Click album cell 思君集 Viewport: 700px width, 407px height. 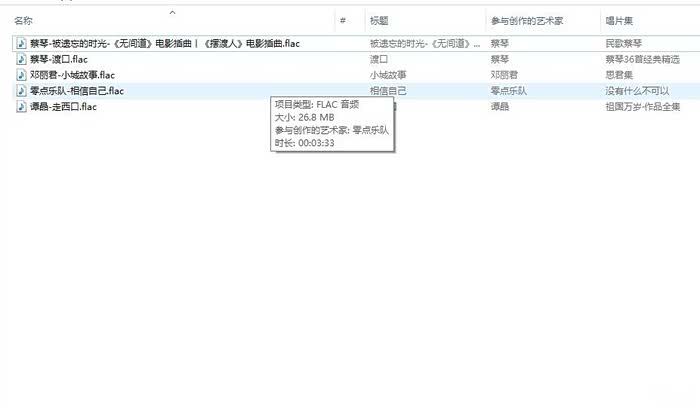point(619,75)
